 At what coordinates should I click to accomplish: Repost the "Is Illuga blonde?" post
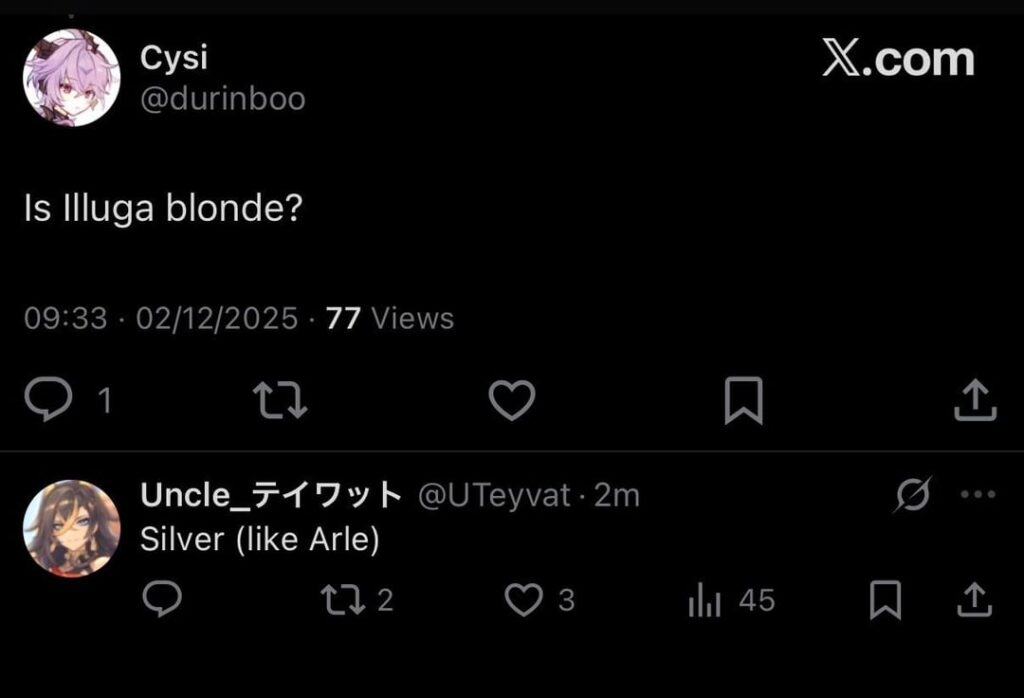tap(280, 400)
